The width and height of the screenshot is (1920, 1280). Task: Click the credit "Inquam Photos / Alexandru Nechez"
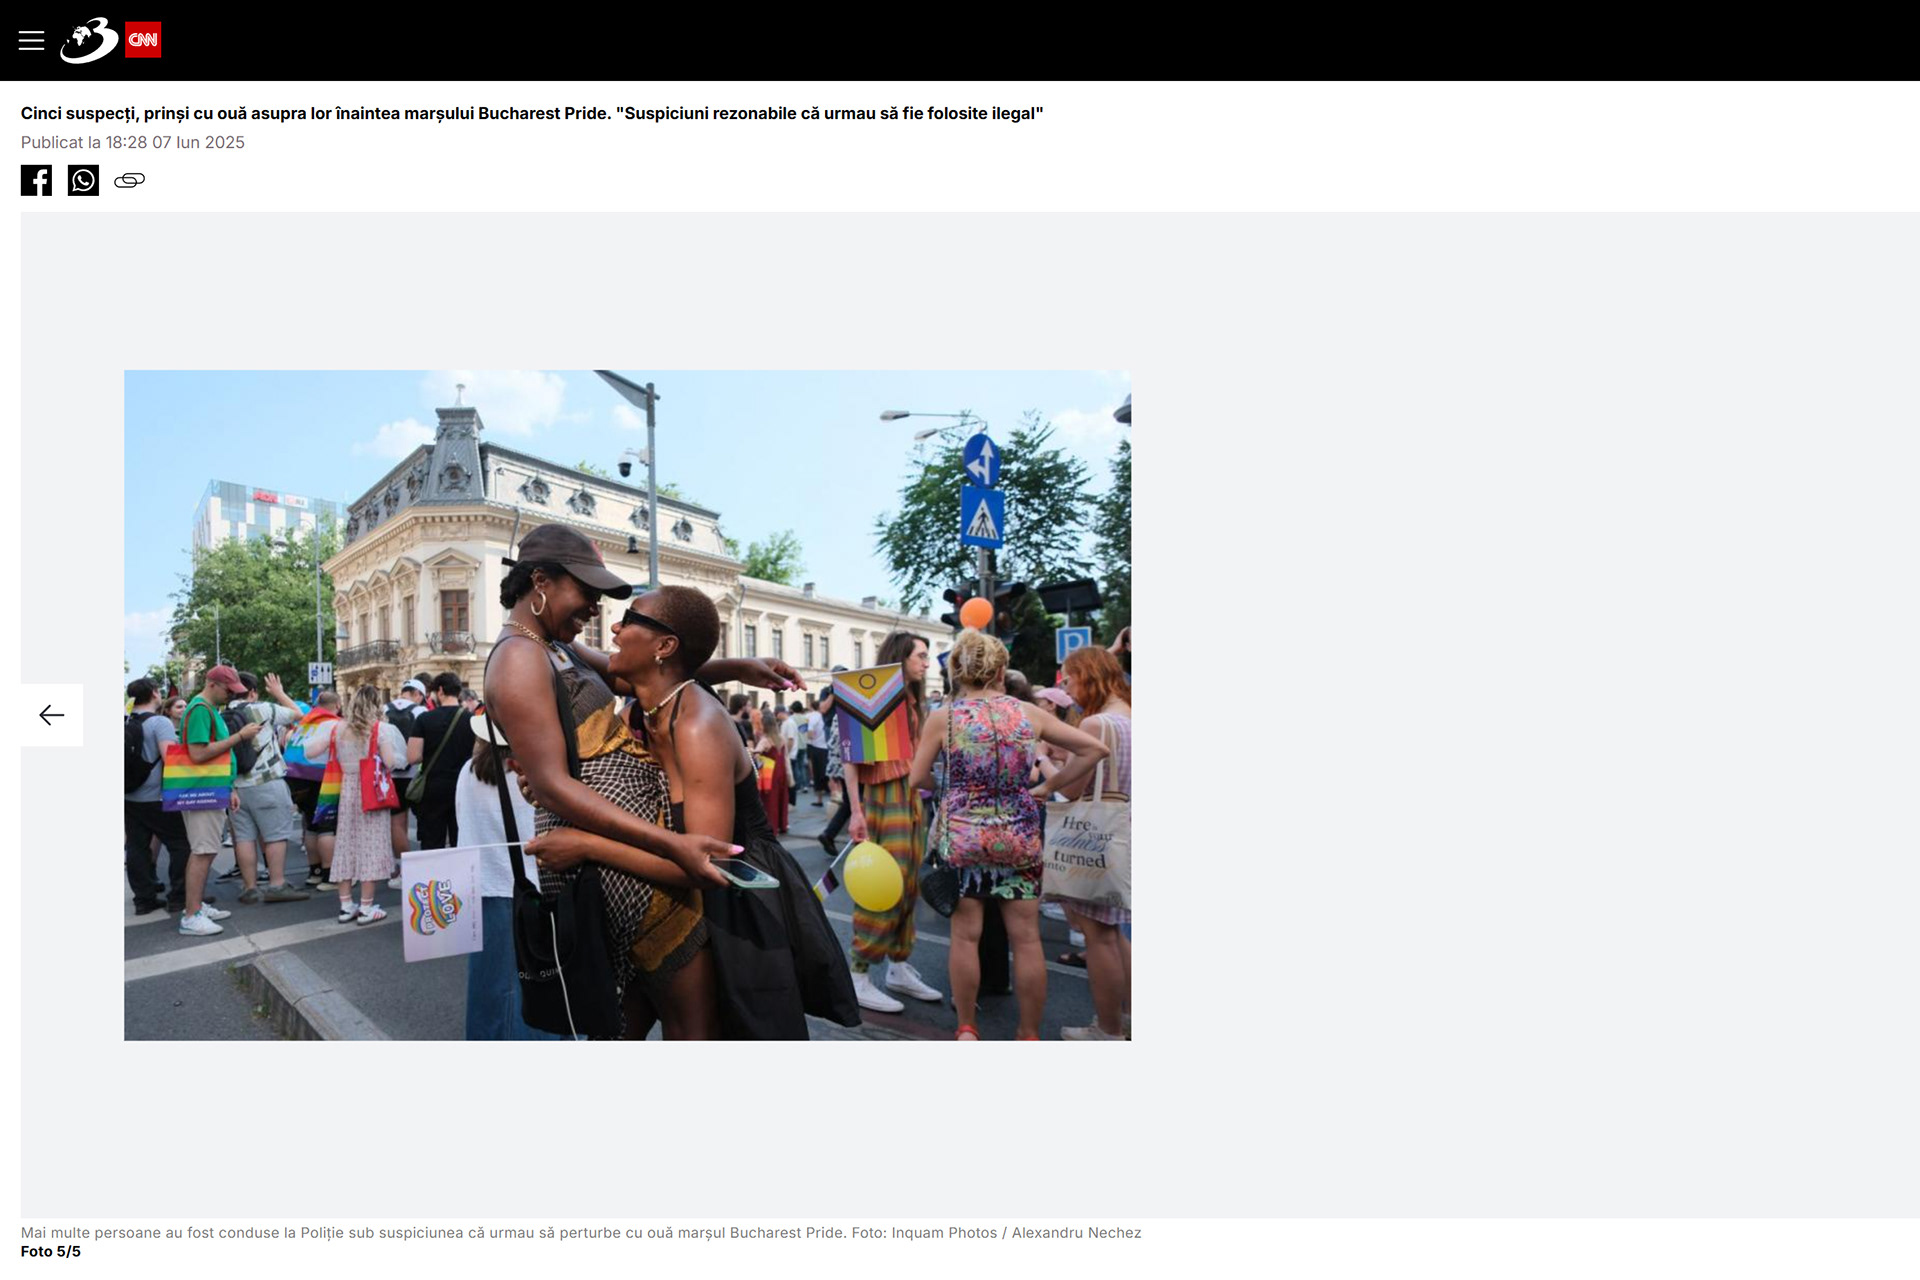[x=1016, y=1232]
